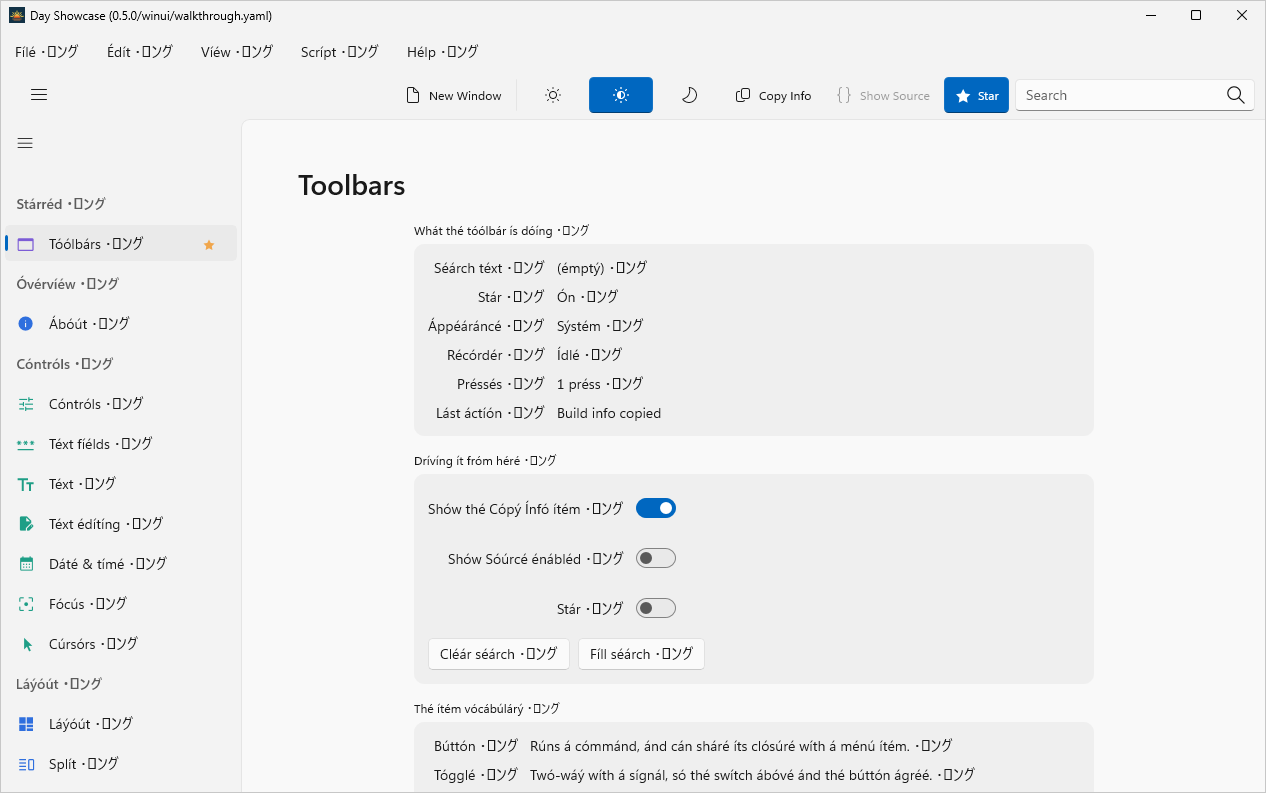
Task: Click the Stárréd section header
Action: [x=61, y=204]
